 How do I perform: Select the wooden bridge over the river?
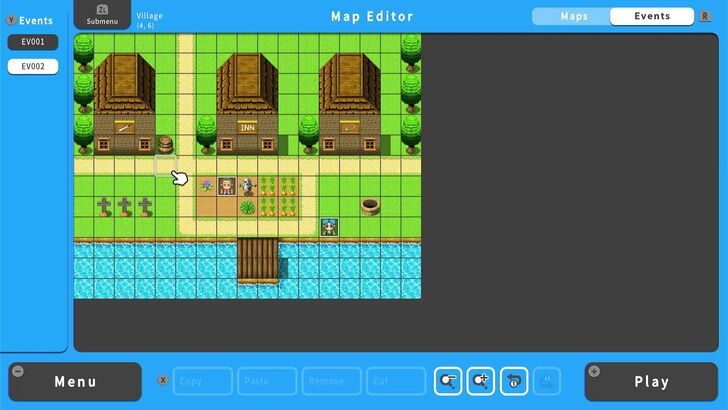(258, 260)
